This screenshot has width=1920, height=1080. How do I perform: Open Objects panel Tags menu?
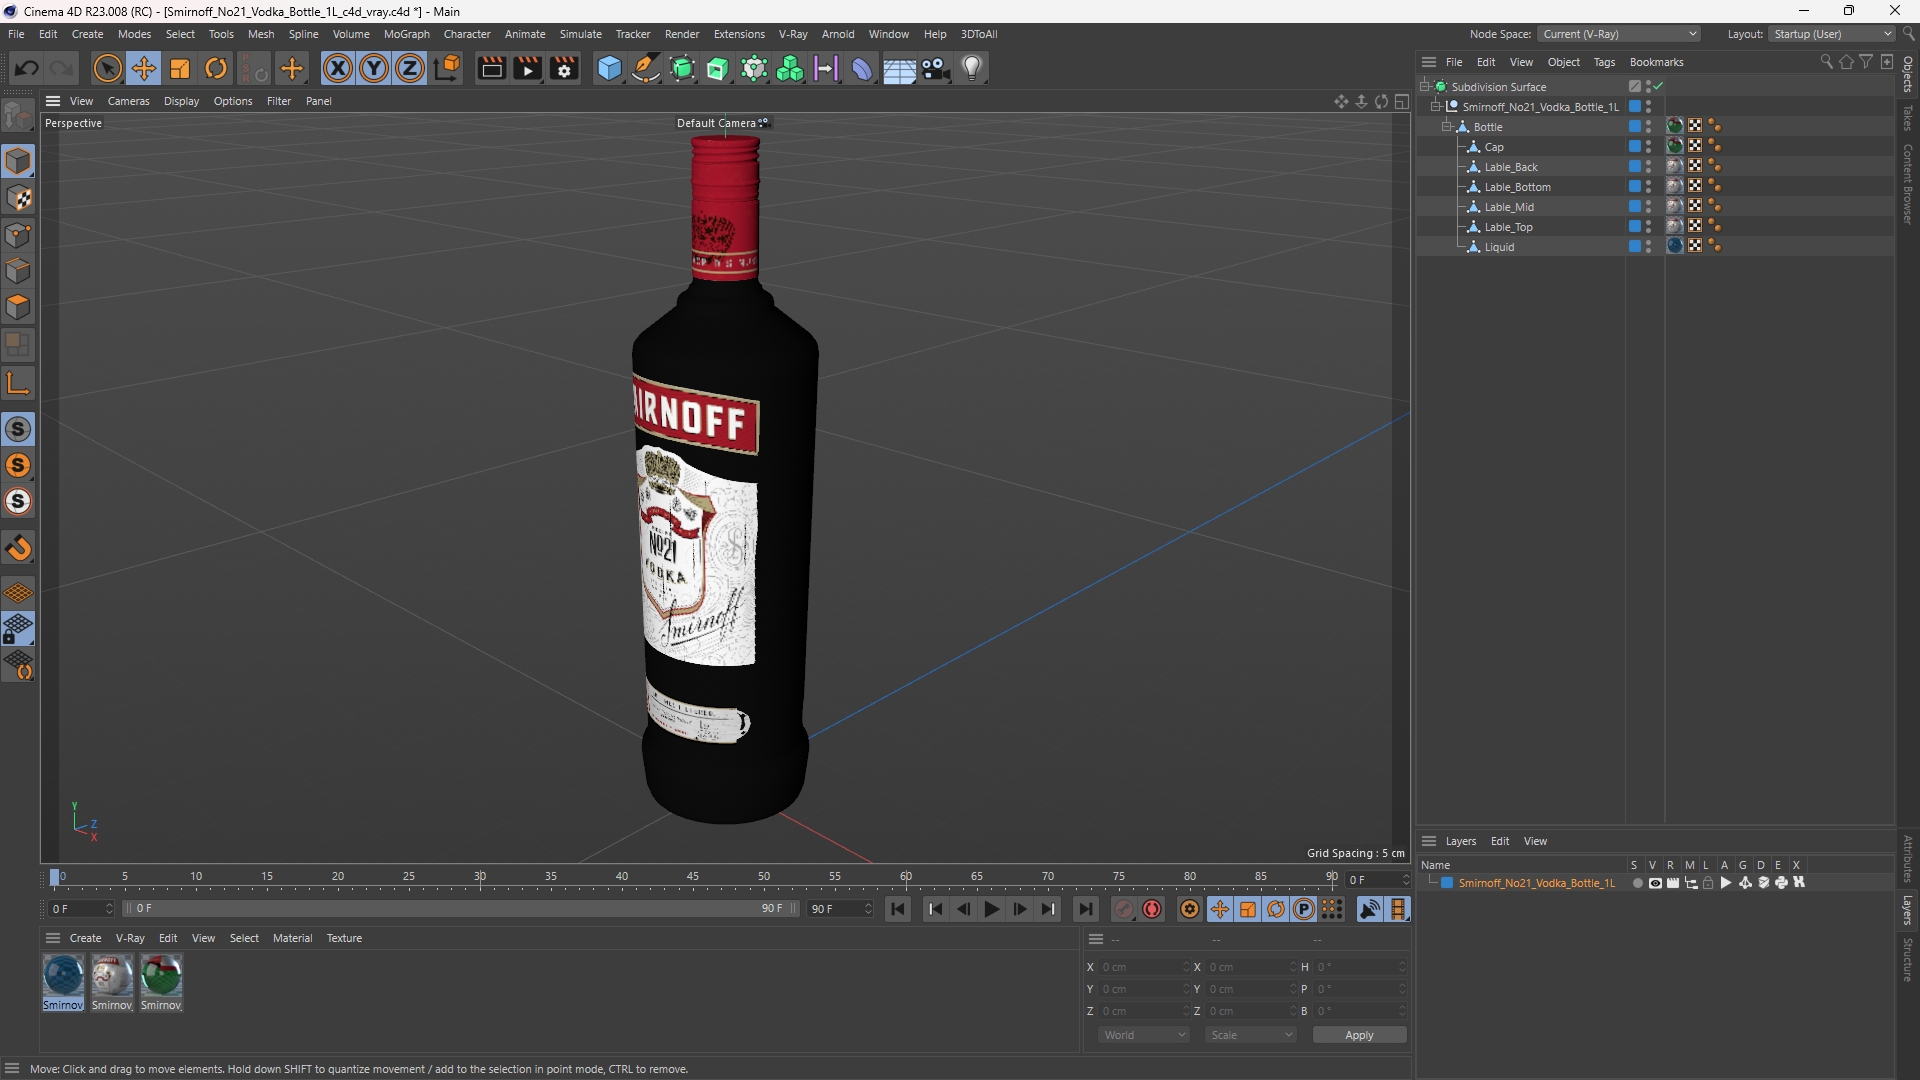(x=1604, y=62)
